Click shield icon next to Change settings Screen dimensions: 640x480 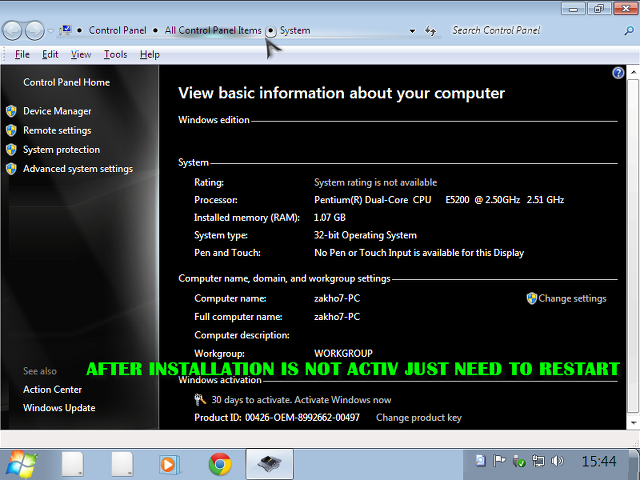pyautogui.click(x=531, y=299)
